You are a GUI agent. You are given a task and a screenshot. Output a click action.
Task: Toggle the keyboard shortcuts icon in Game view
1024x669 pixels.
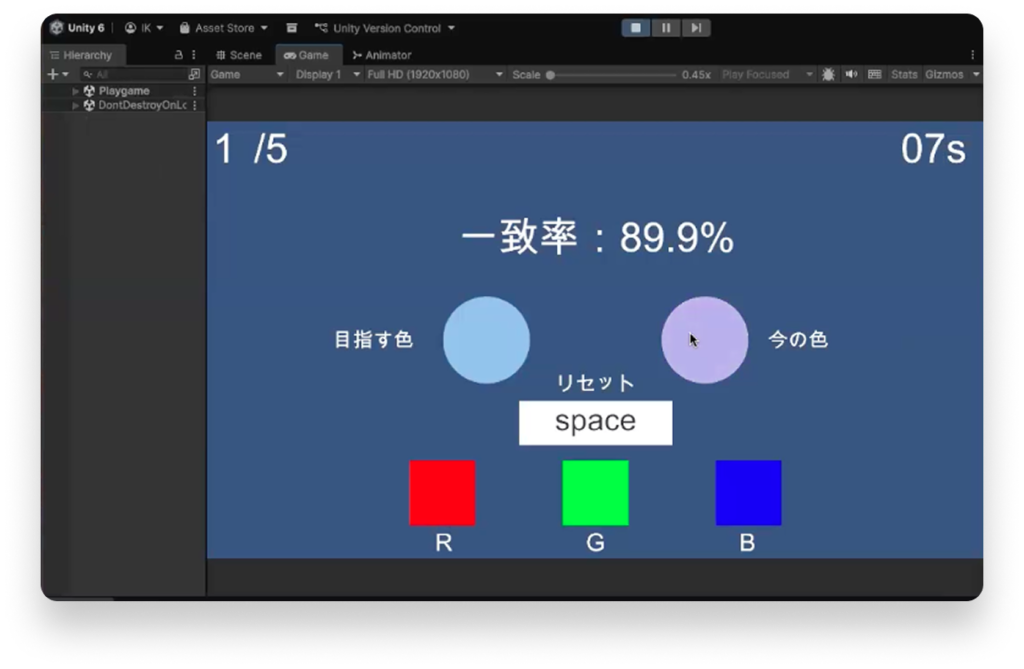click(x=875, y=75)
